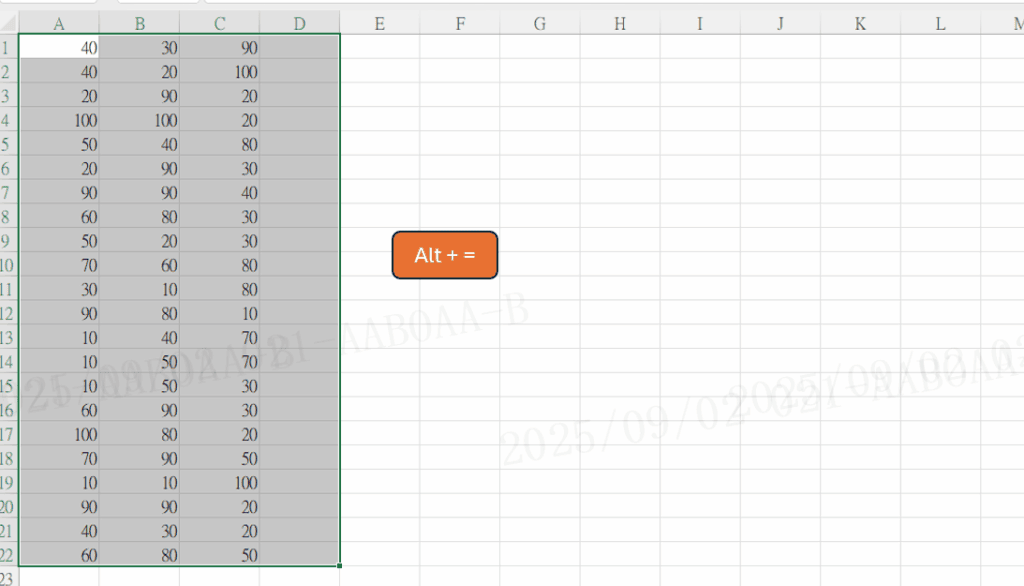Select row 1 header
The width and height of the screenshot is (1024, 586).
8,47
